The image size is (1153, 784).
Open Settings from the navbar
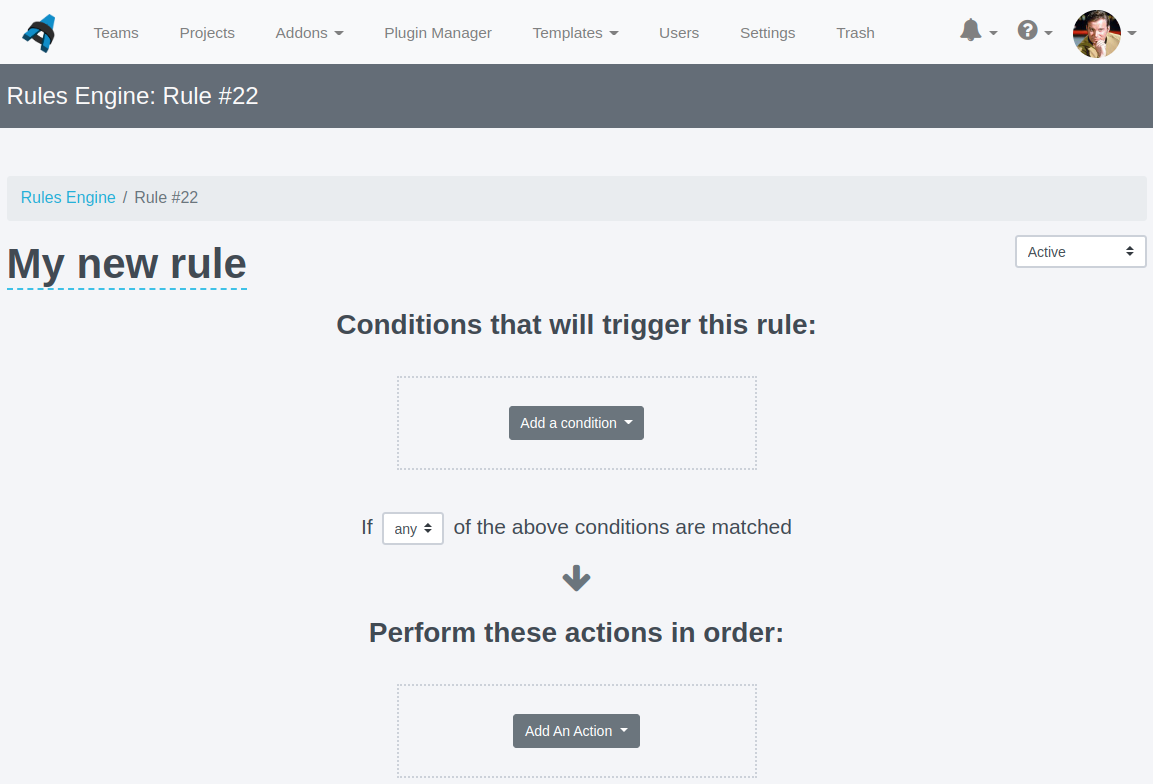(x=768, y=33)
